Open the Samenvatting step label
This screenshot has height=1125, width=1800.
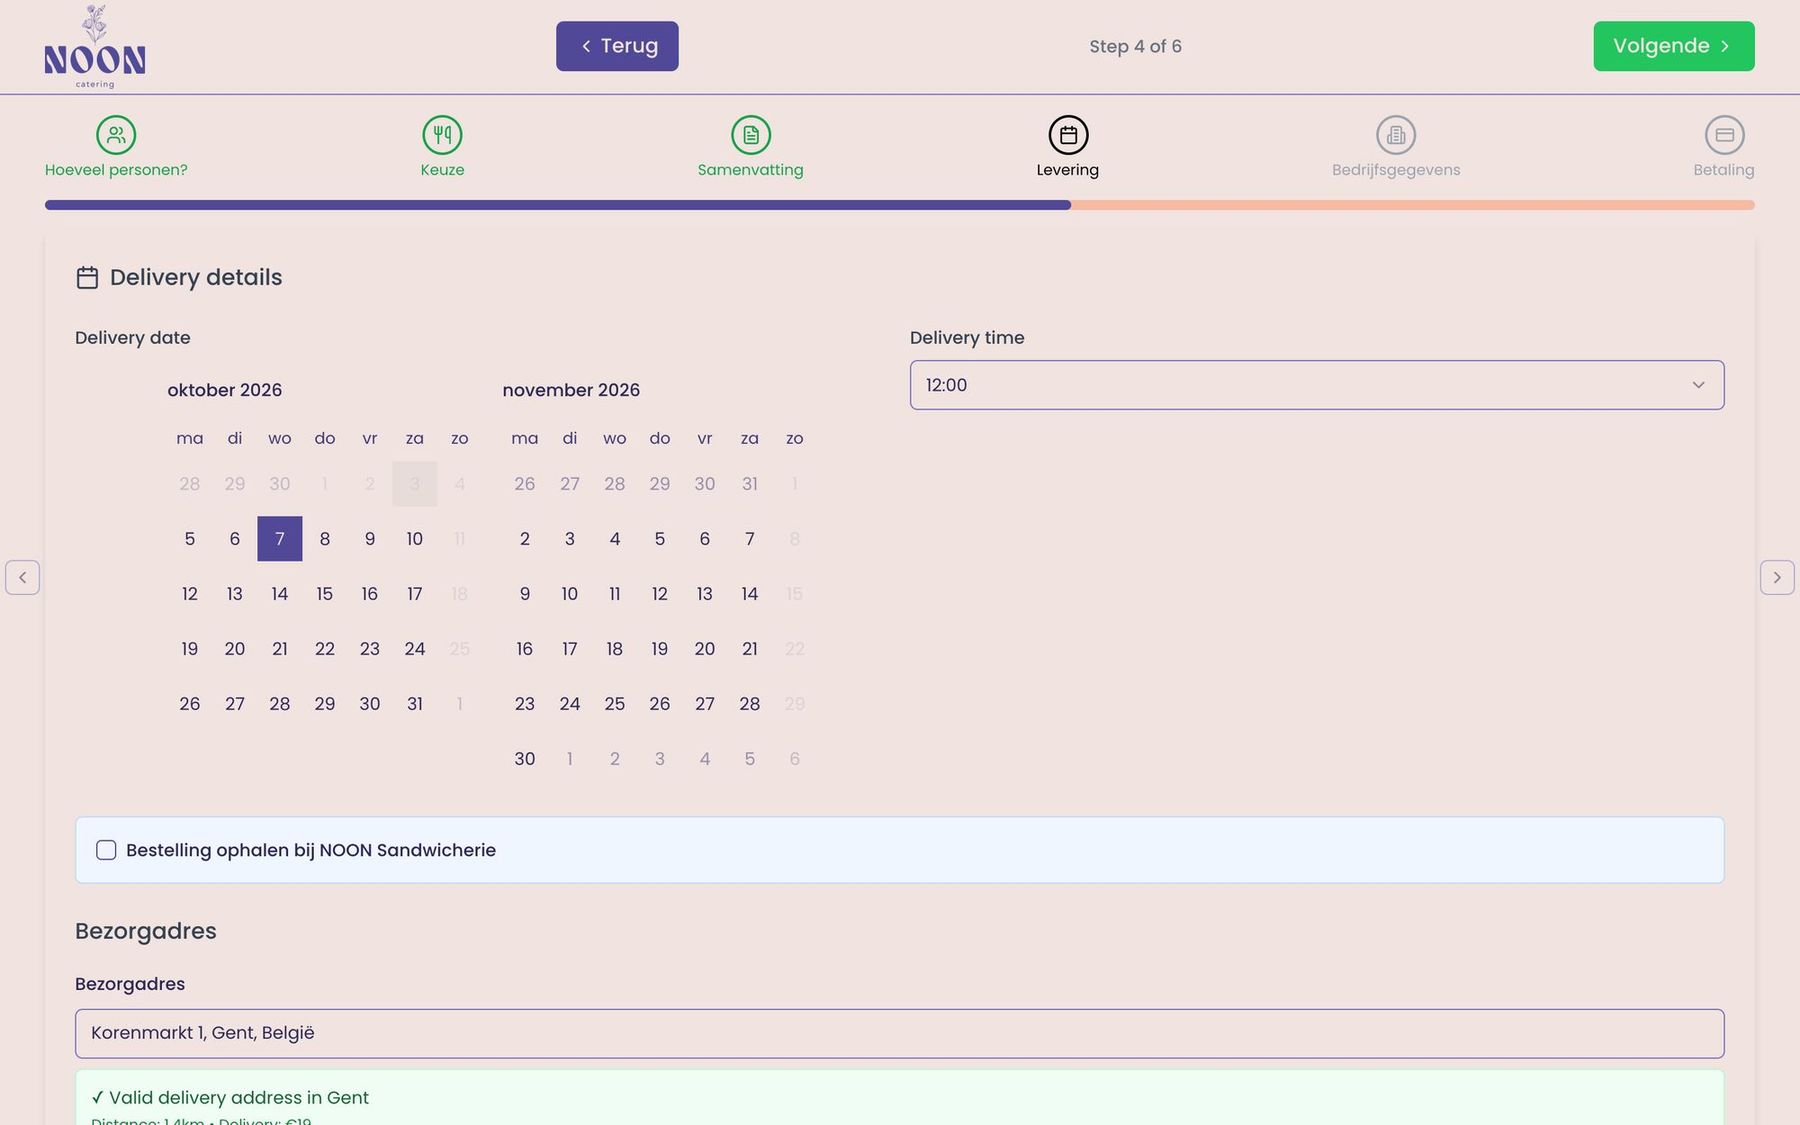tap(751, 170)
